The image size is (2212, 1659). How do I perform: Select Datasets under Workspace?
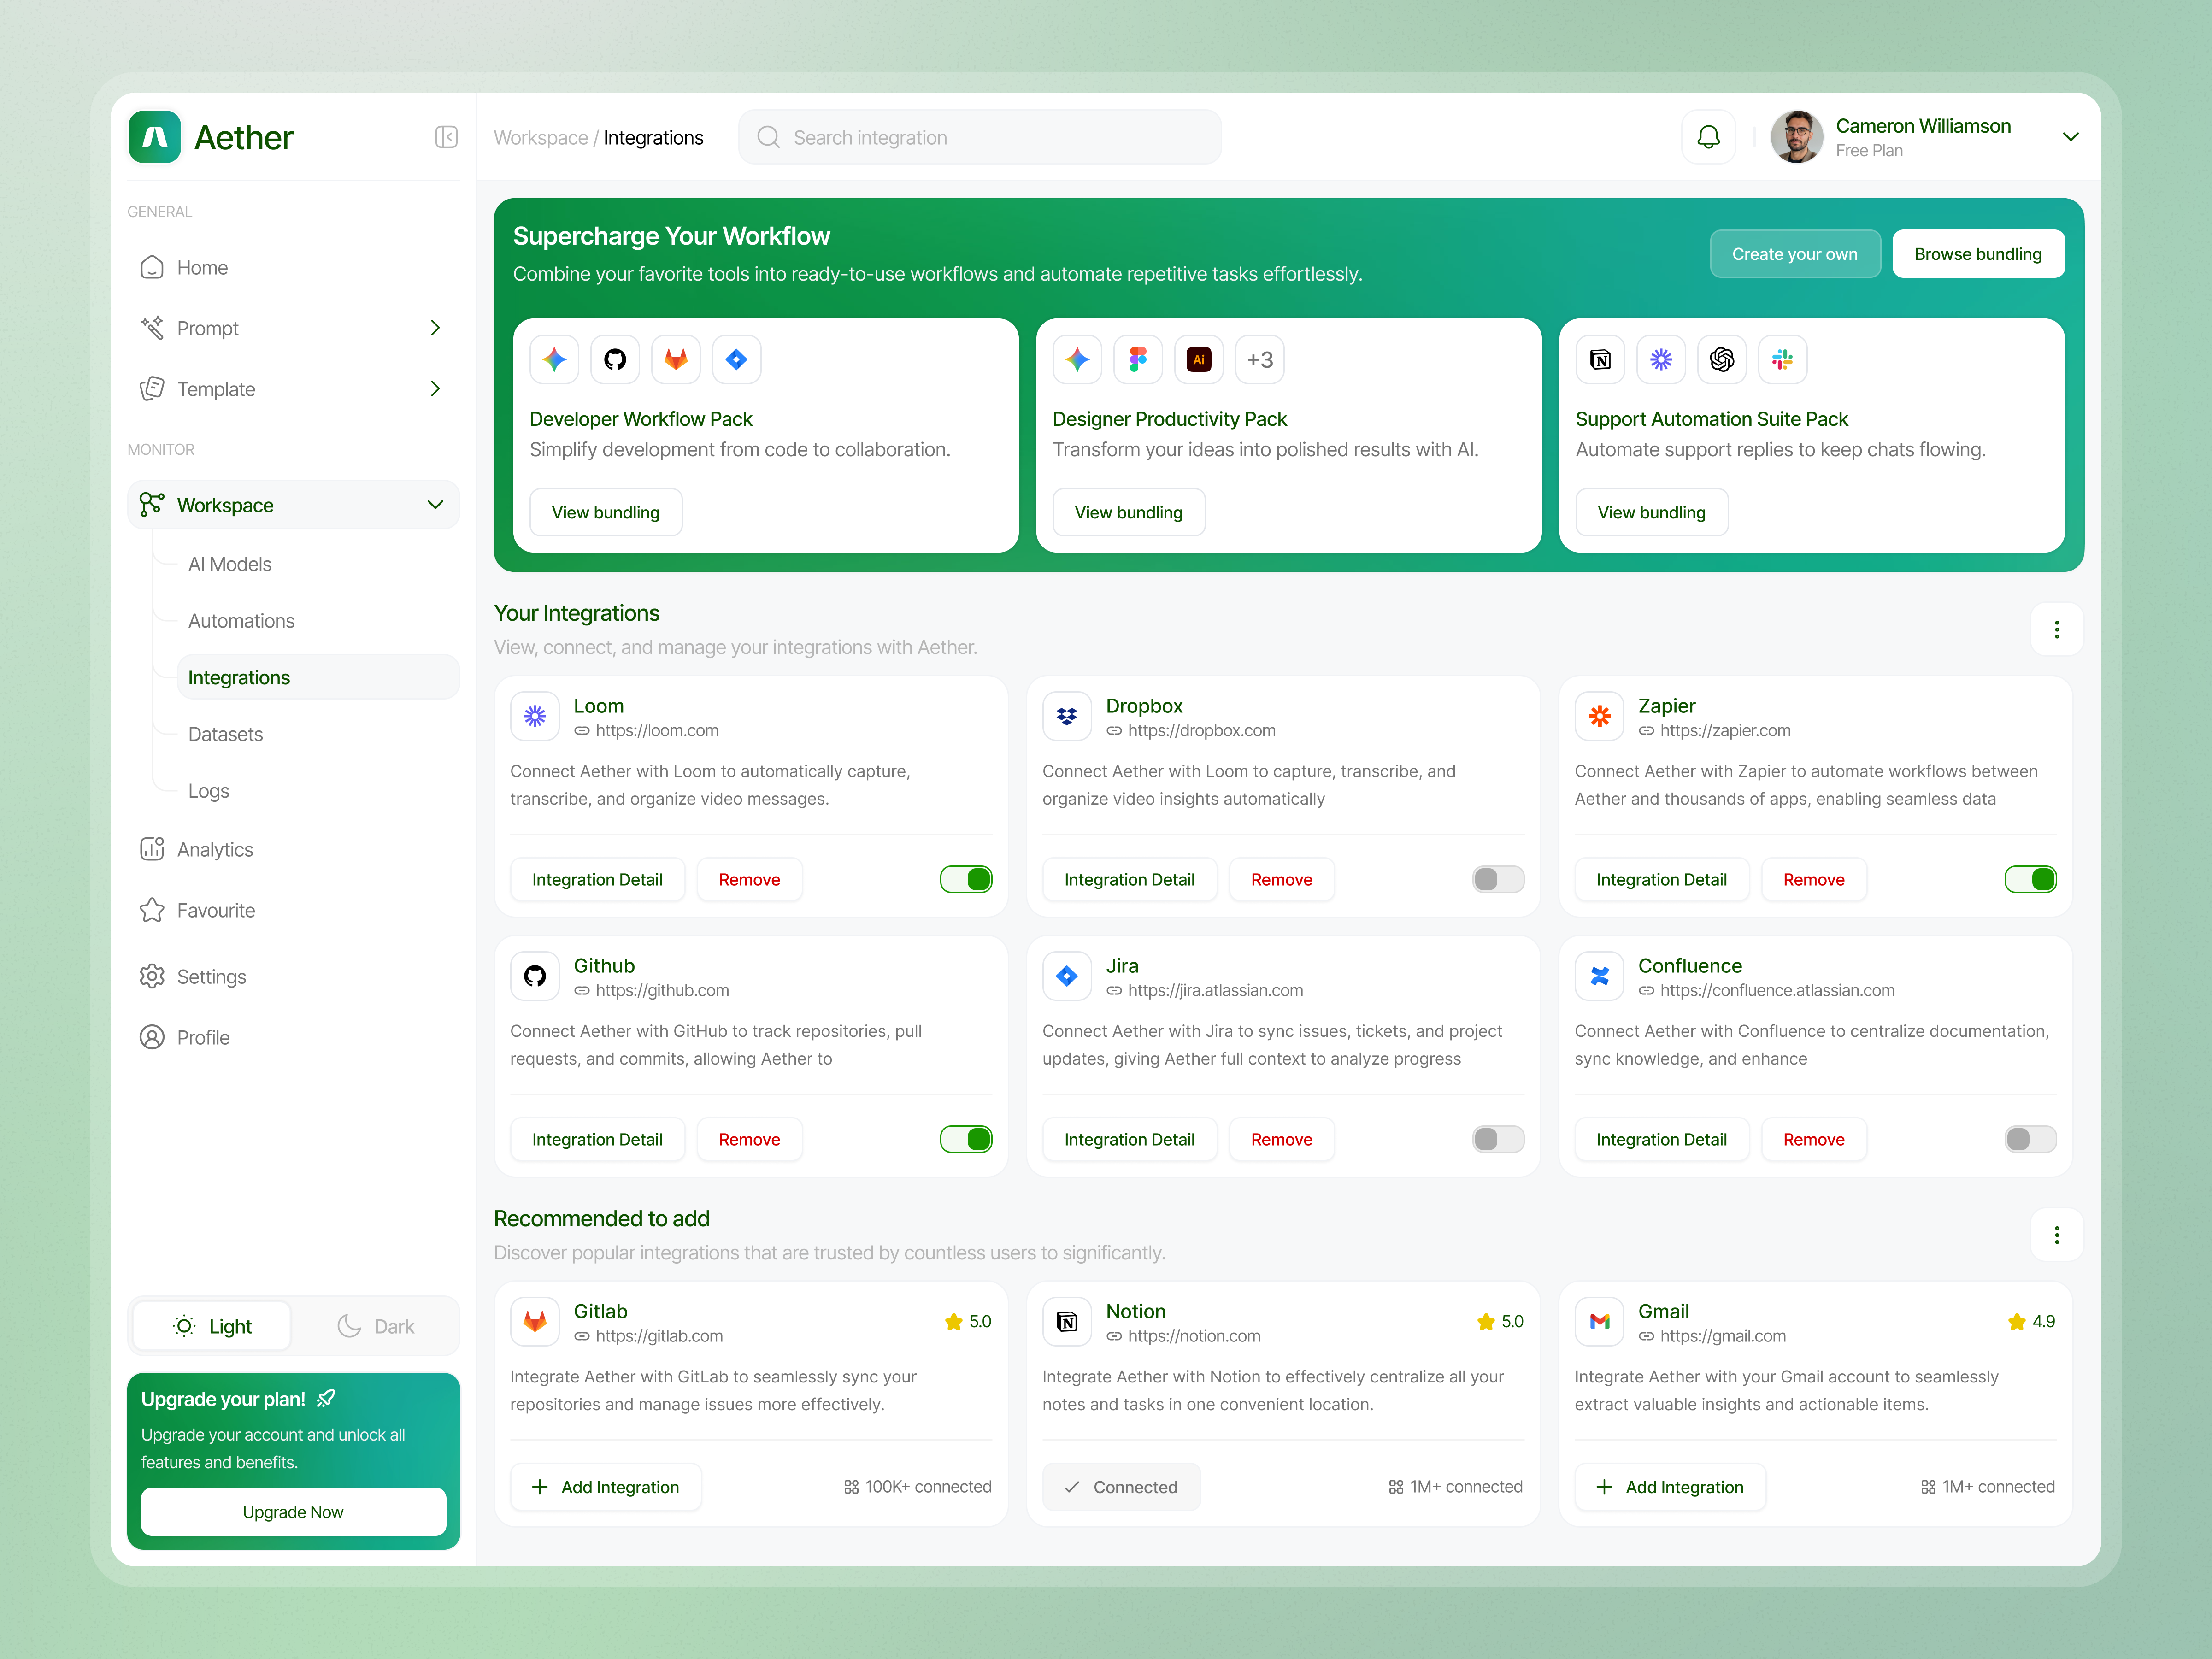[x=225, y=733]
